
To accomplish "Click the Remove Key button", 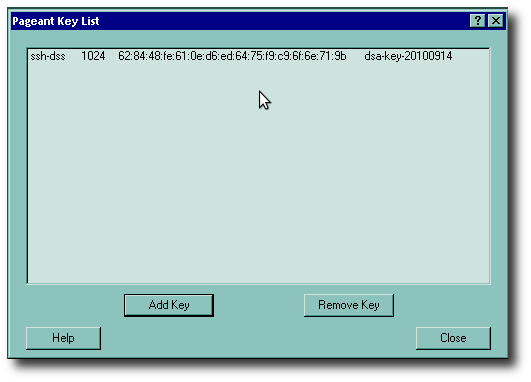I will click(349, 305).
